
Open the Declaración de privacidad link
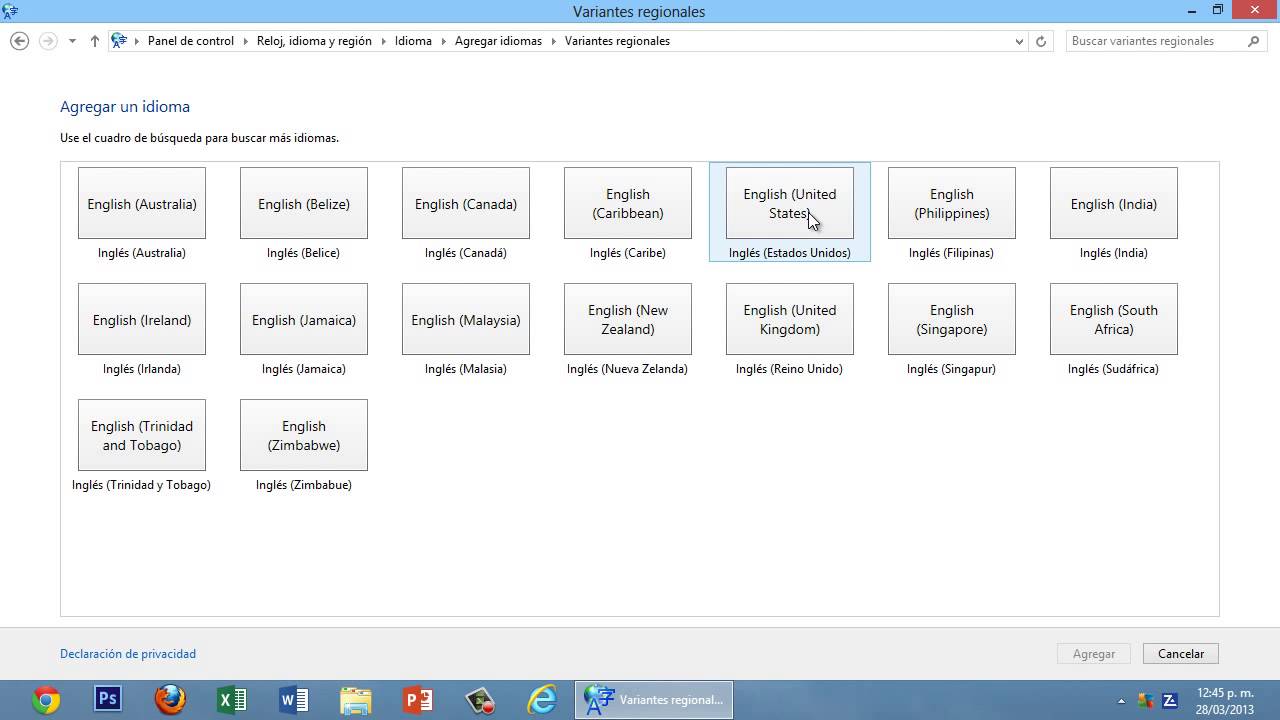pos(128,654)
